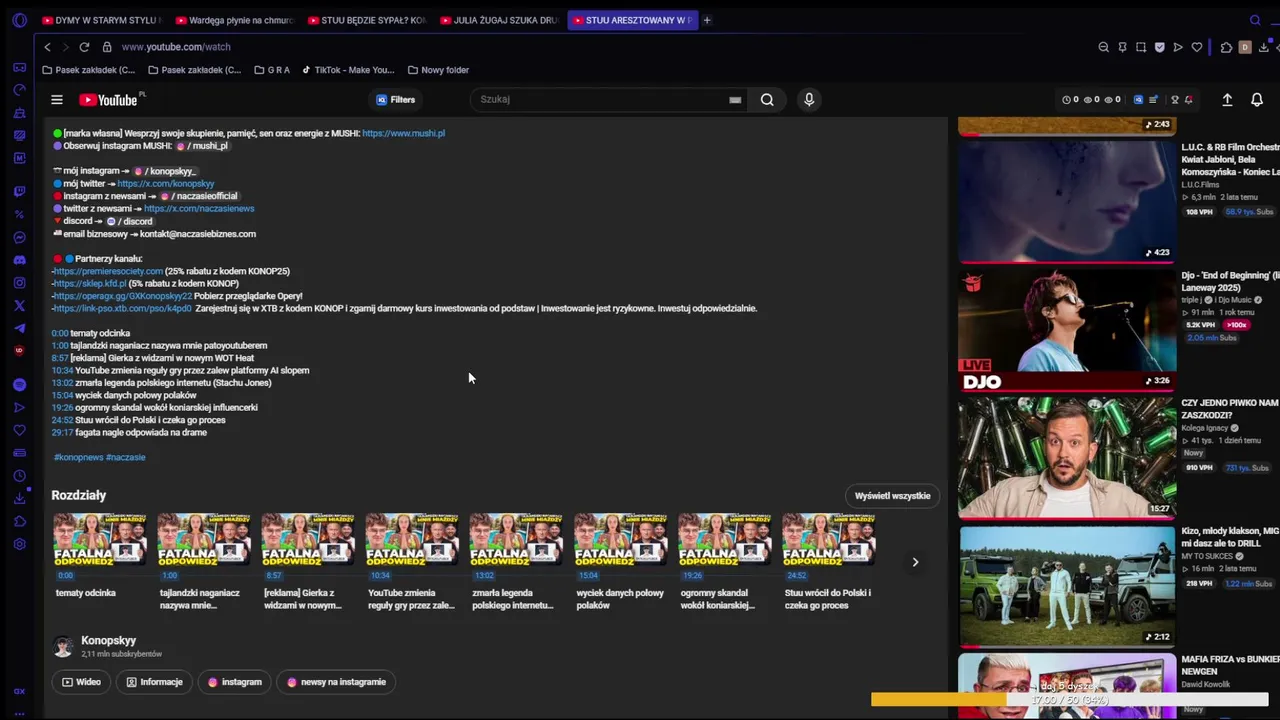Click the #naczasie hashtag
The height and width of the screenshot is (720, 1280).
pyautogui.click(x=126, y=457)
